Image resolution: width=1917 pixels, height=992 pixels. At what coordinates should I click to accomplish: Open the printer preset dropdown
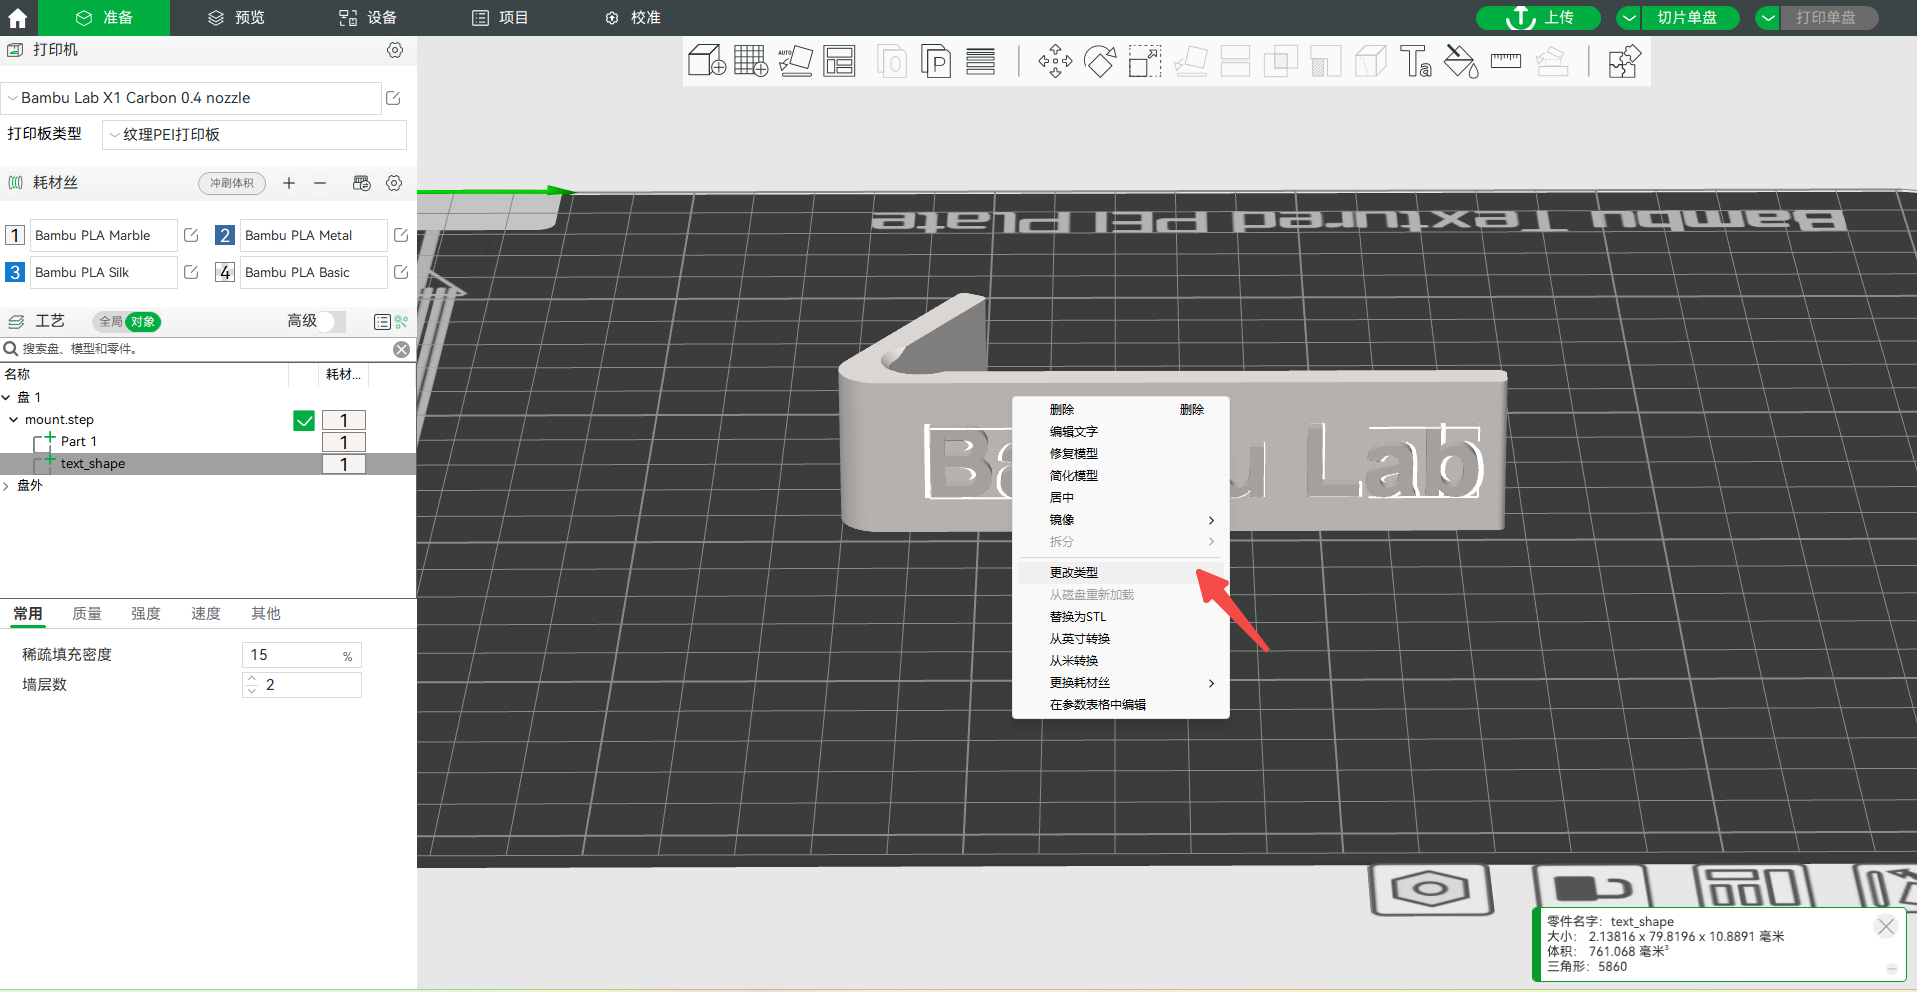point(191,98)
